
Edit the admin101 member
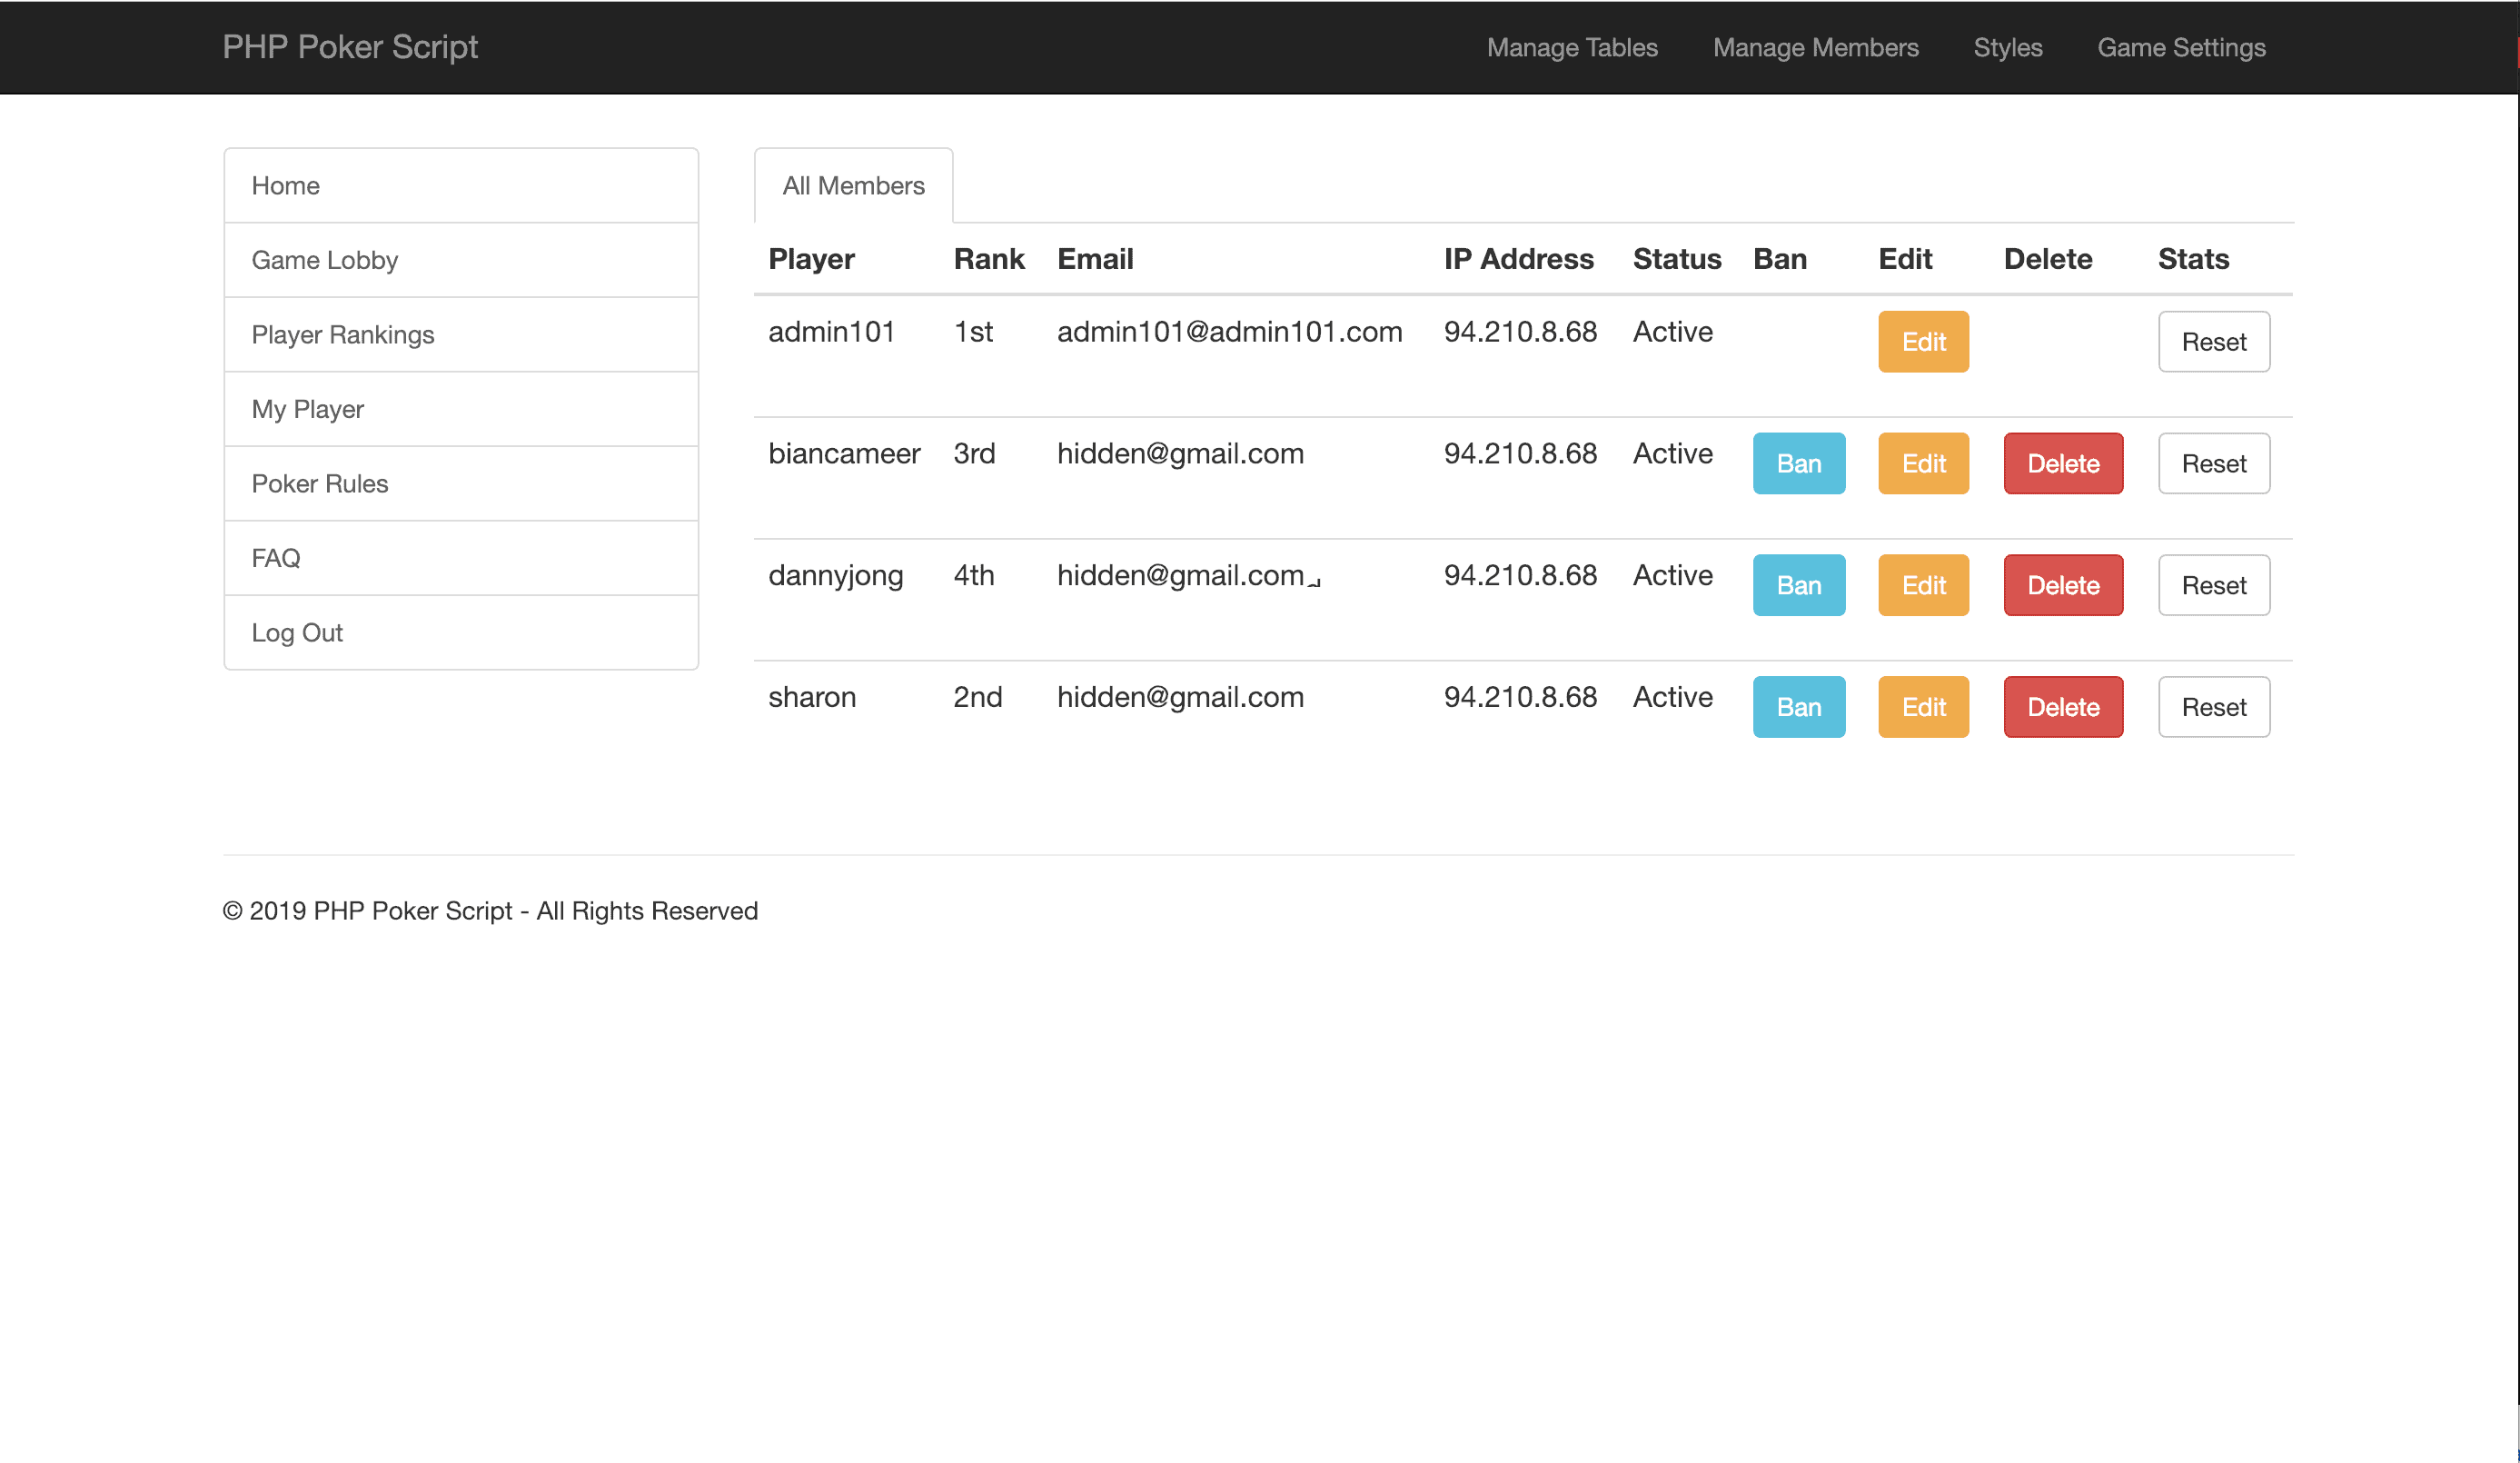coord(1923,341)
